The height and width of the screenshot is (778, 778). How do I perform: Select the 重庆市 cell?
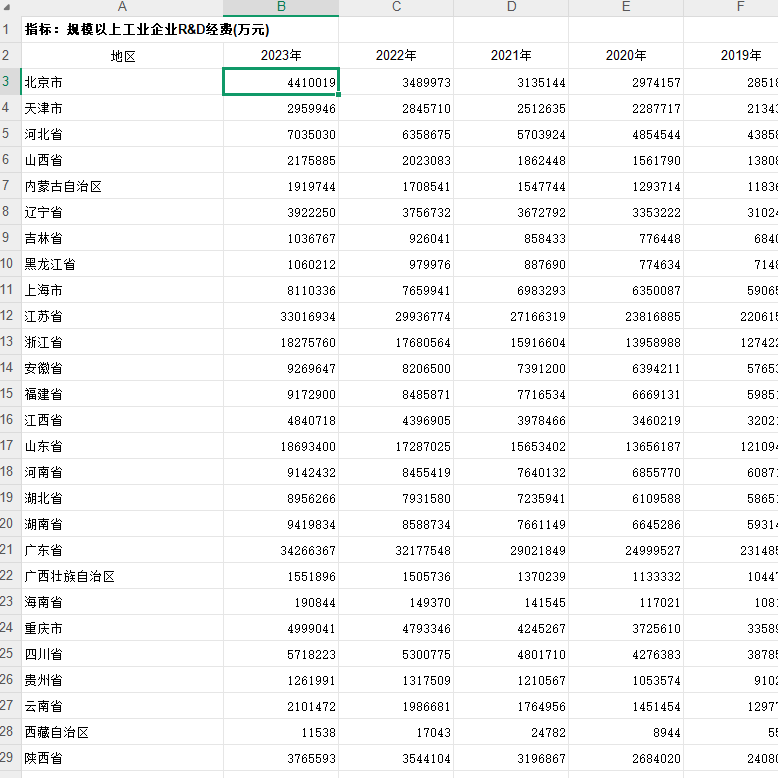coord(123,628)
